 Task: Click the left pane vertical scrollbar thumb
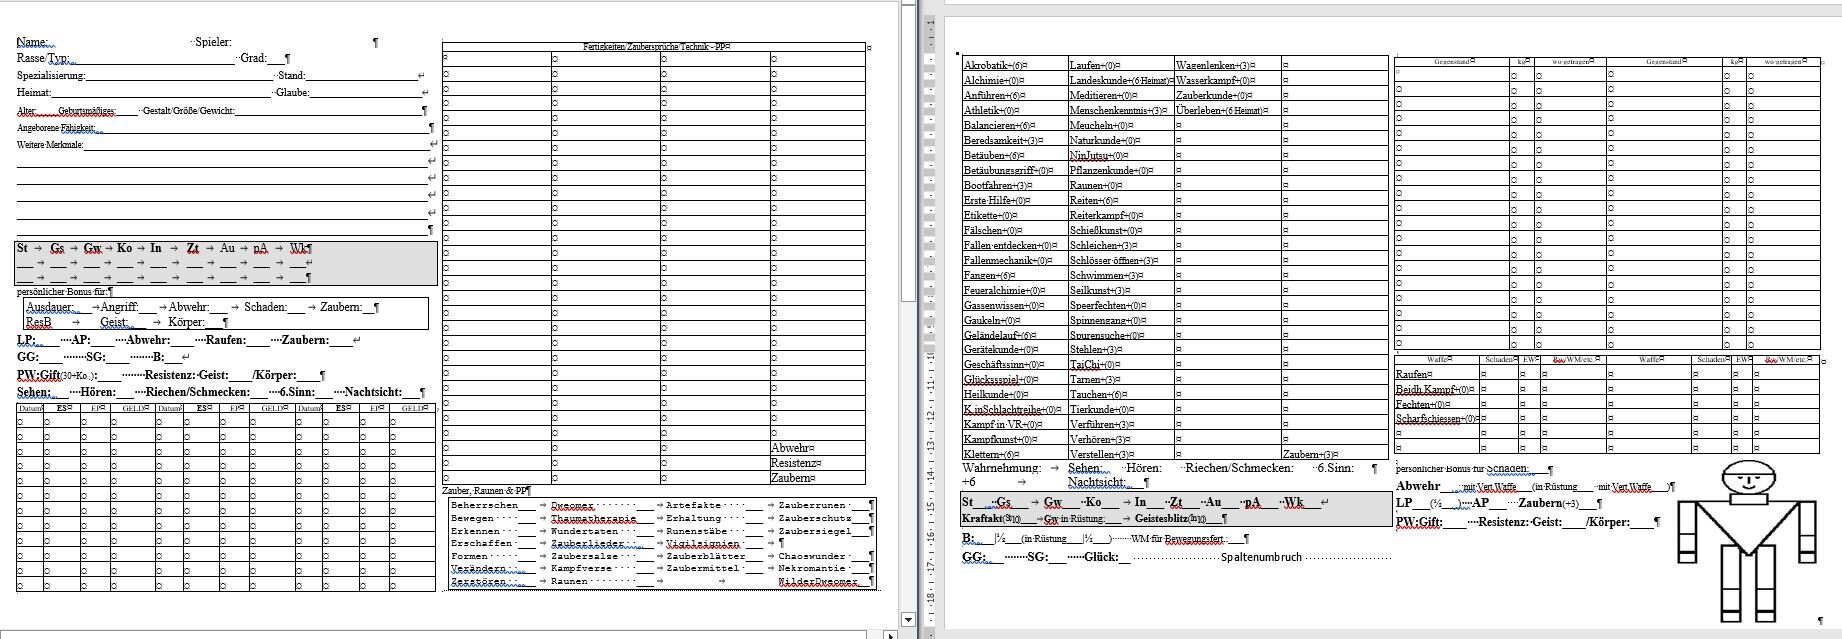click(908, 150)
